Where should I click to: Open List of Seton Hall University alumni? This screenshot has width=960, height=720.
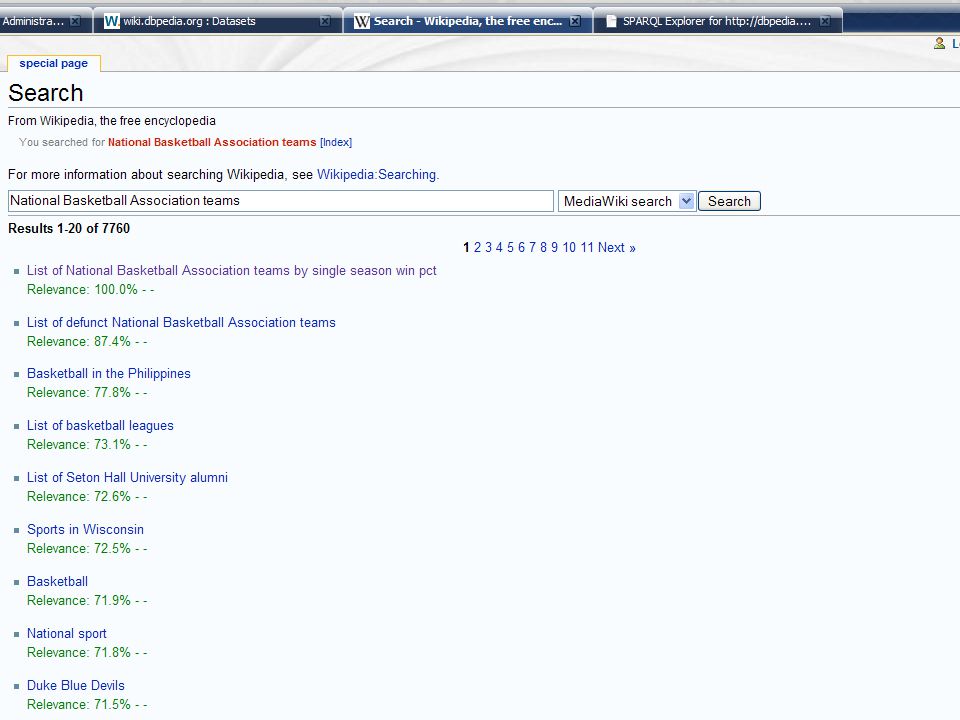[x=127, y=478]
